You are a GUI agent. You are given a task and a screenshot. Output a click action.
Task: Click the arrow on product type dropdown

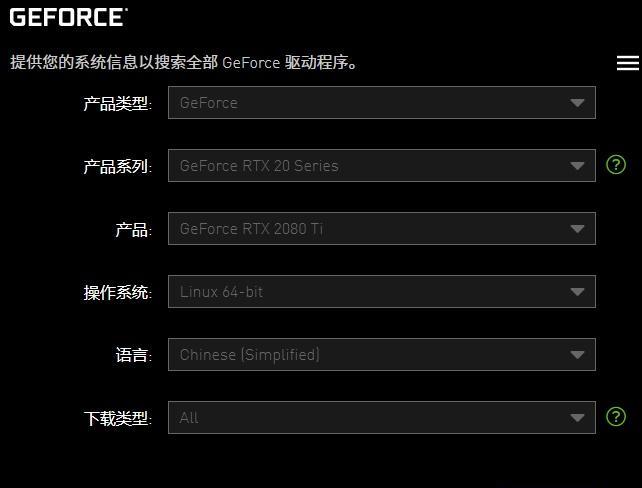577,103
